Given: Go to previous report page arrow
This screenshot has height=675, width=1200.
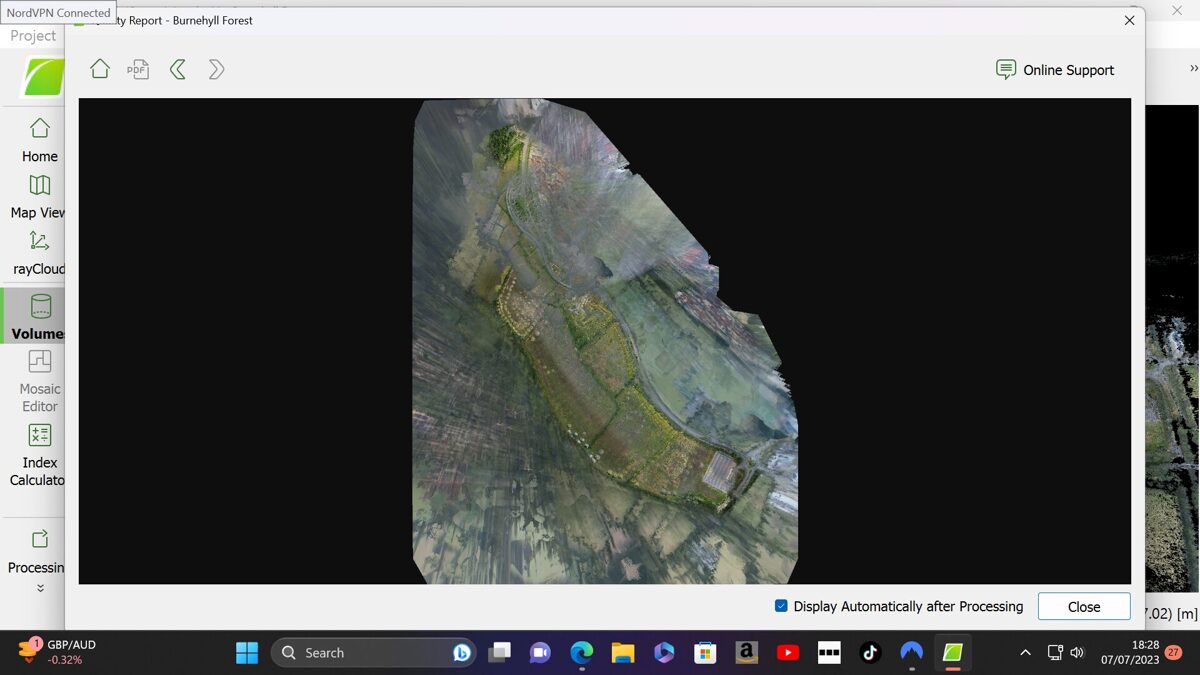Looking at the screenshot, I should point(178,69).
